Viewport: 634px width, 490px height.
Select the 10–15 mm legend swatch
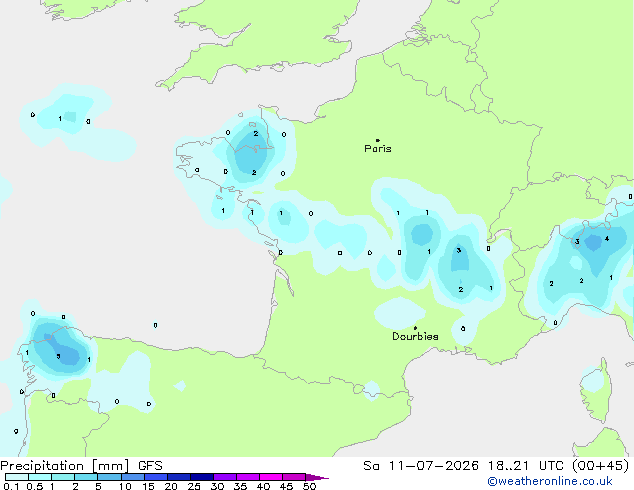point(133,477)
